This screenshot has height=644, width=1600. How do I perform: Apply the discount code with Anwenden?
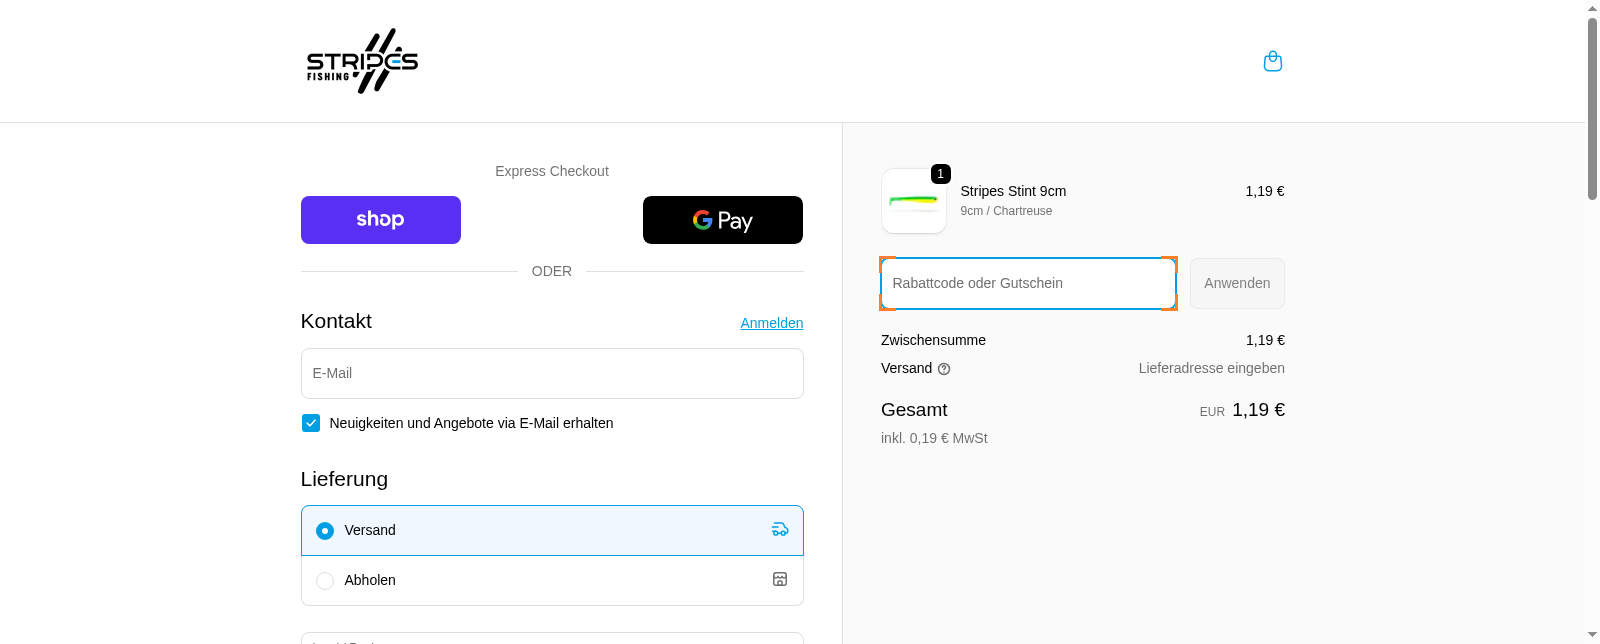pos(1237,284)
